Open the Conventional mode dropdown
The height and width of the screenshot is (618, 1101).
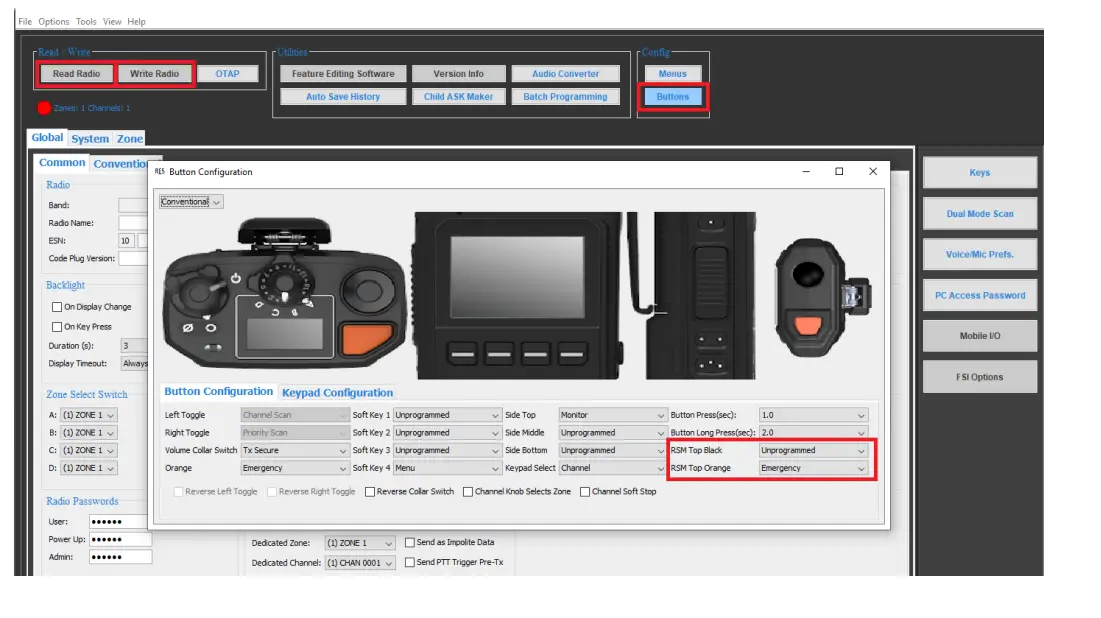click(191, 202)
